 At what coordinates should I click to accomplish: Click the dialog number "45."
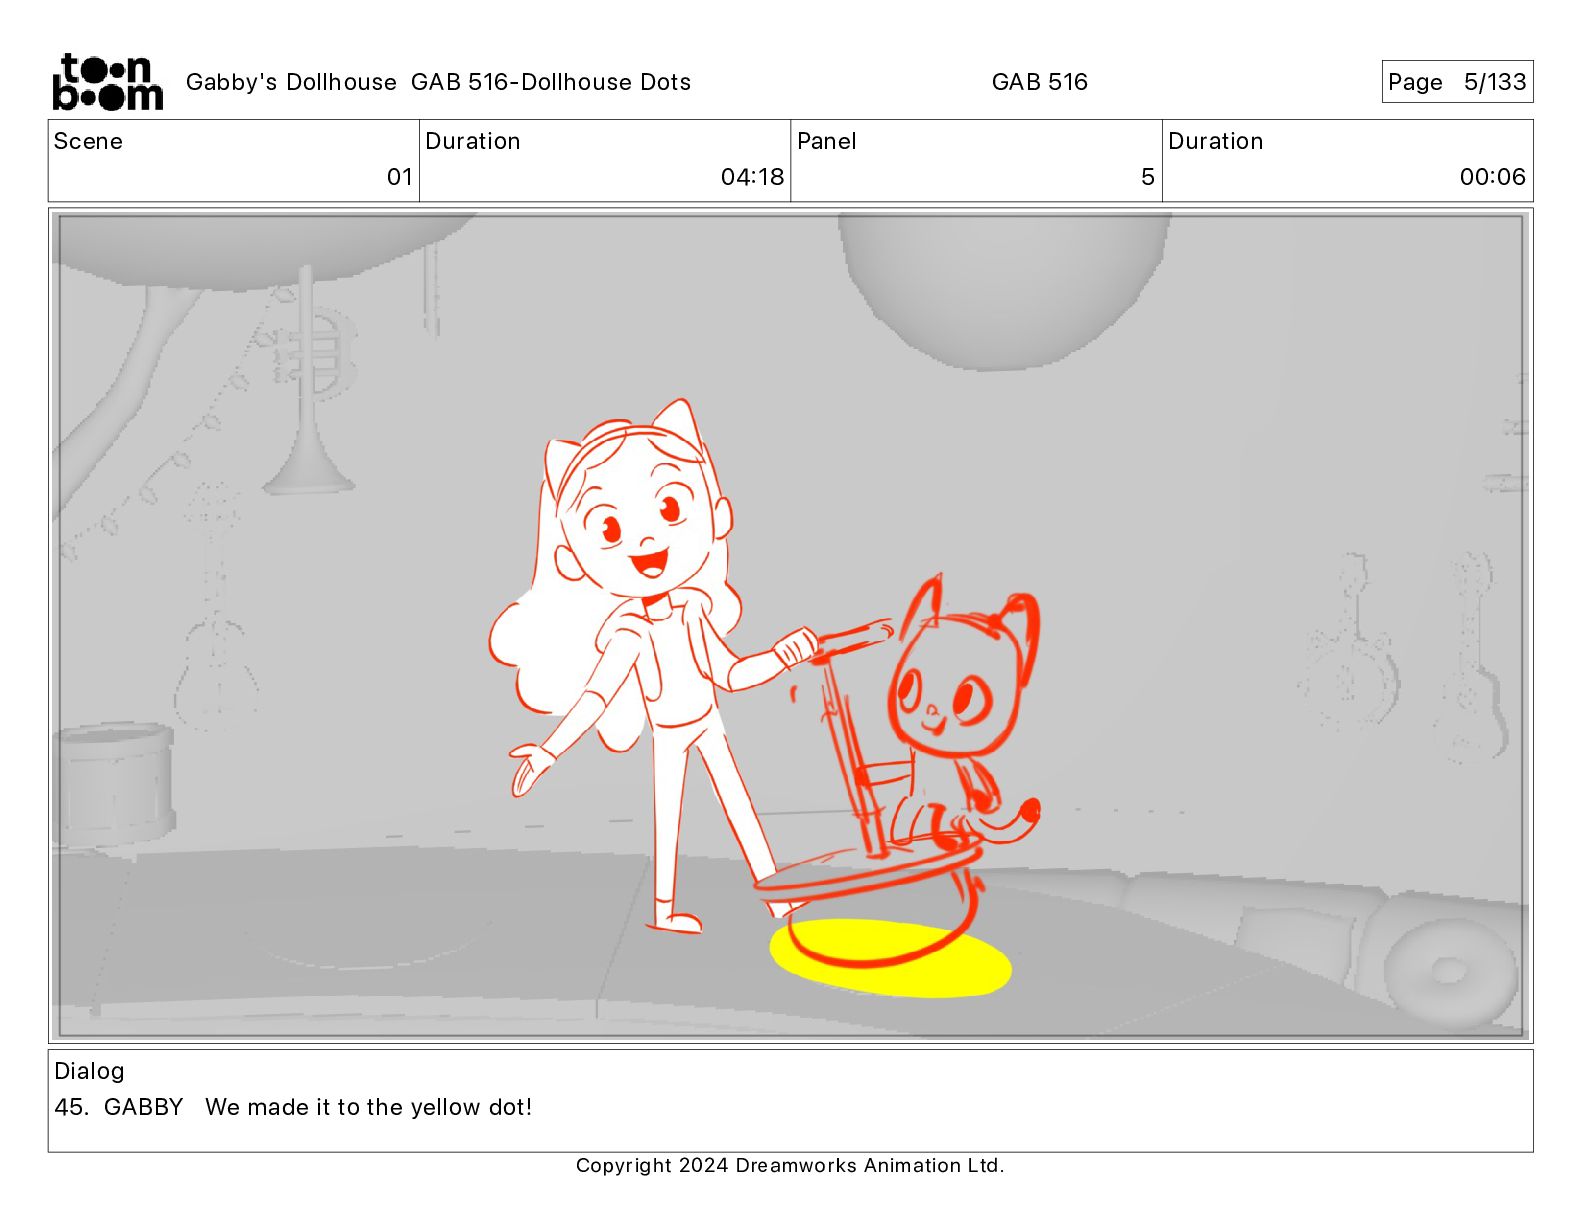tap(71, 1107)
